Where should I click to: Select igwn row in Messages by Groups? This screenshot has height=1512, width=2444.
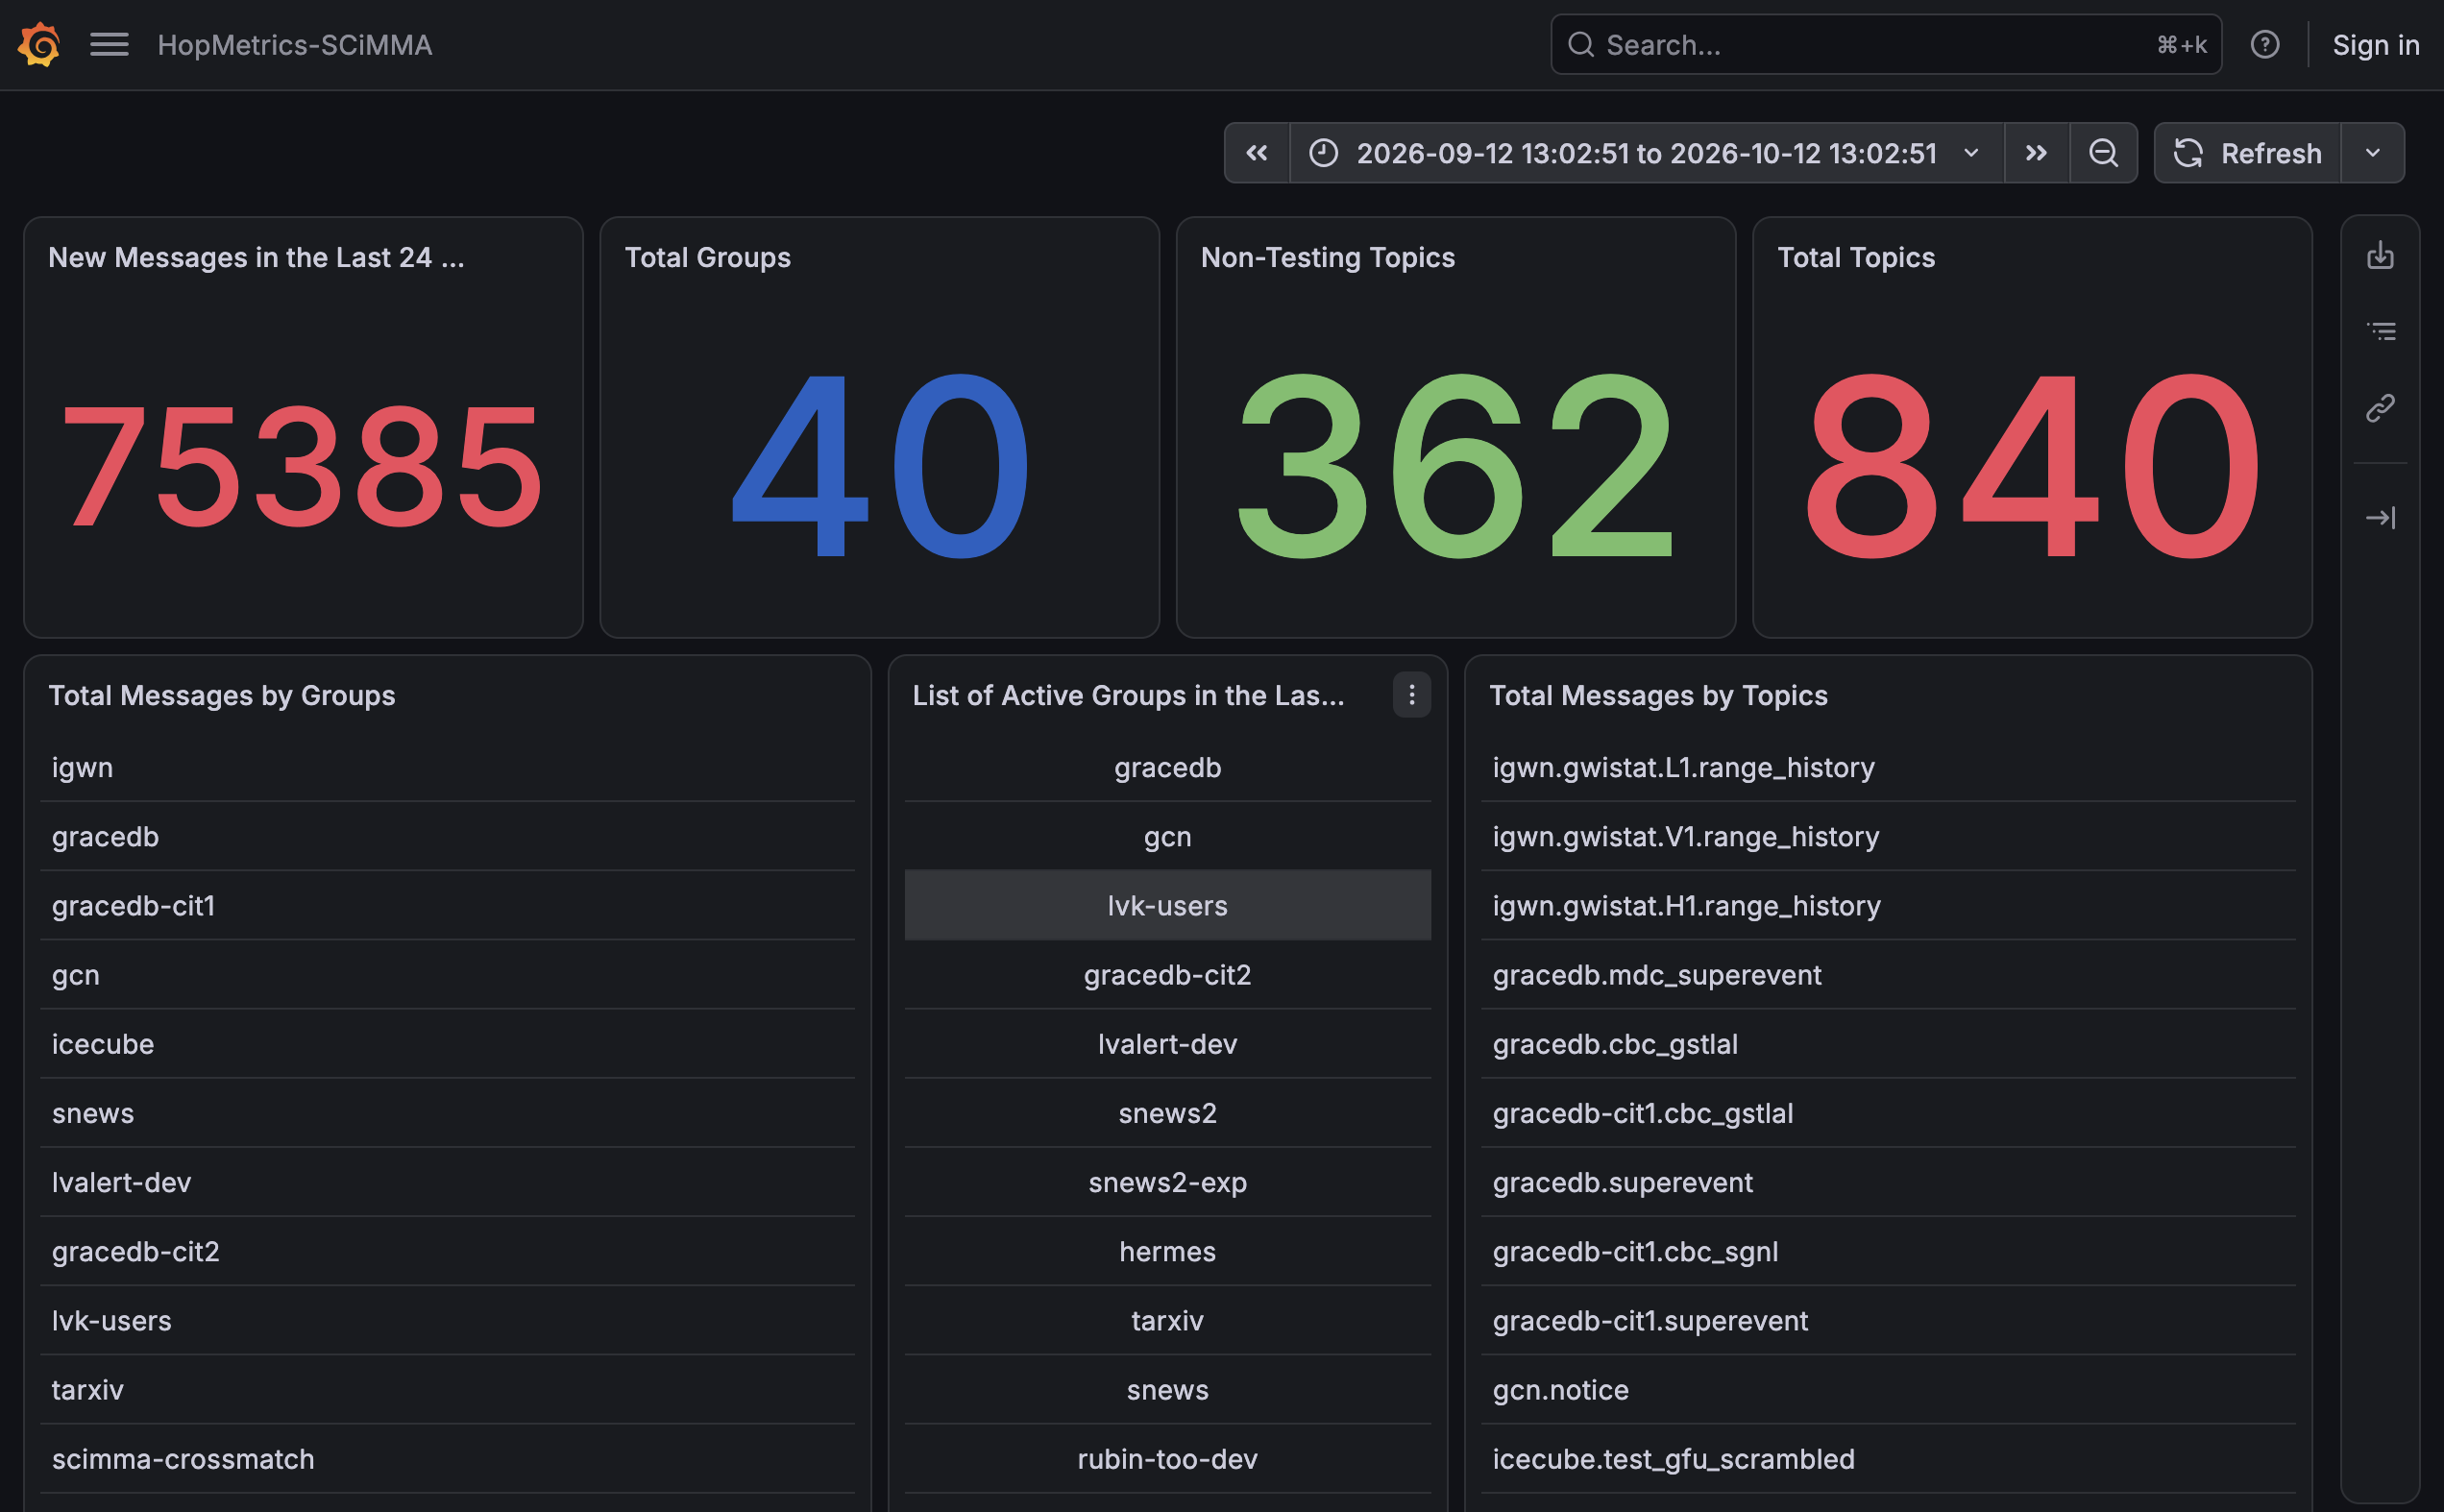447,767
